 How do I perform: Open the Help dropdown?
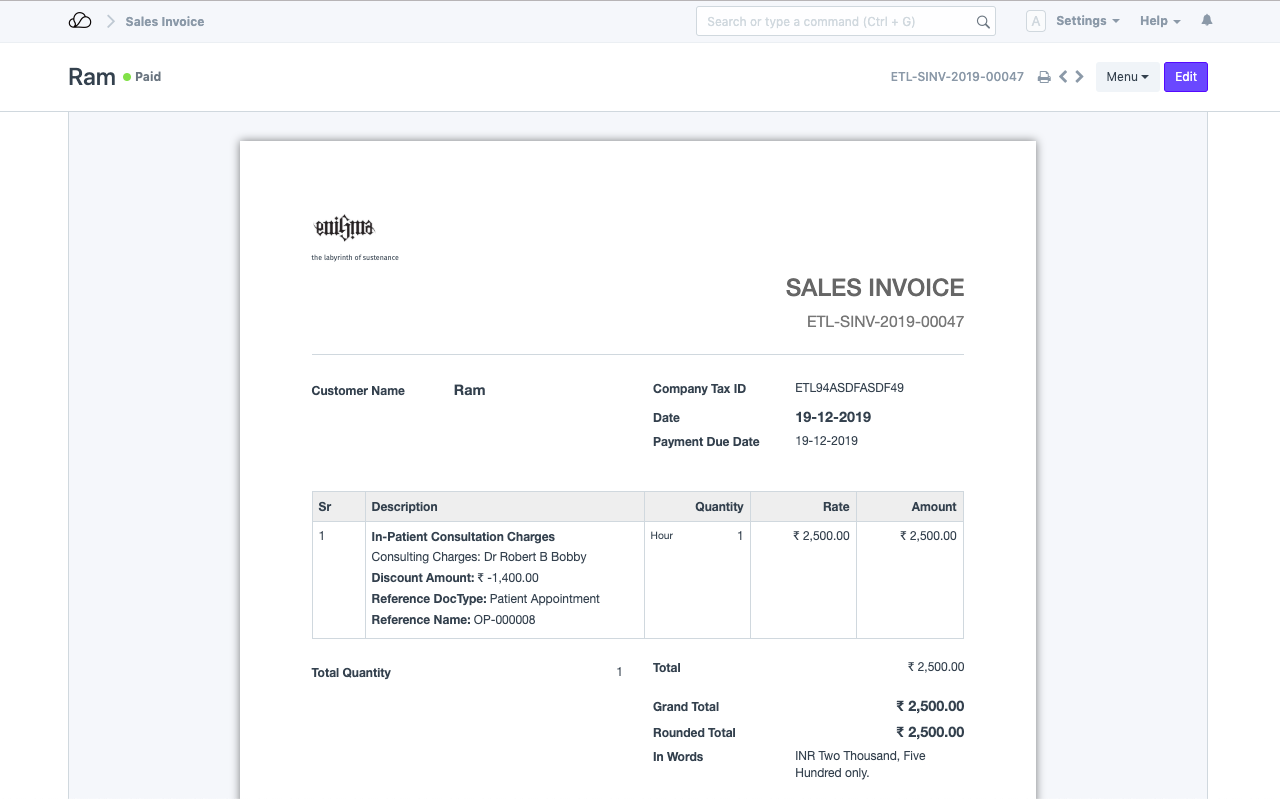pyautogui.click(x=1158, y=20)
